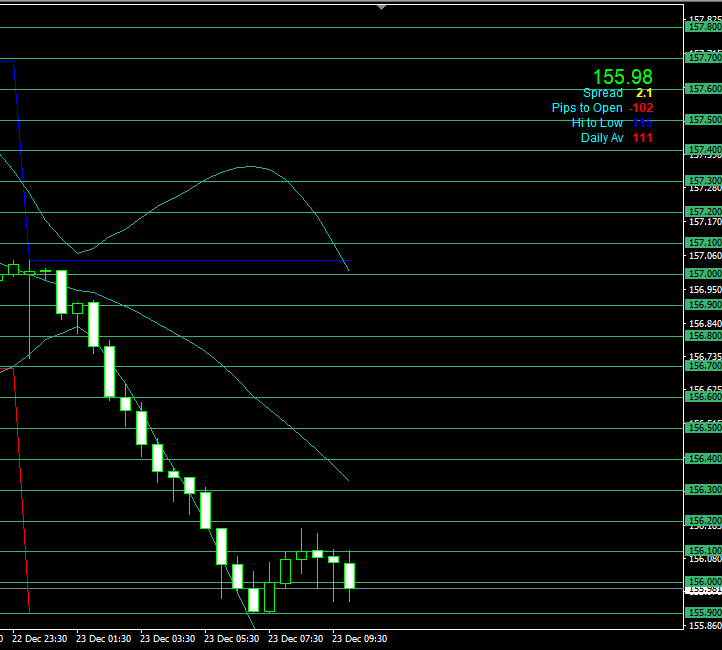Click the 157.800 price level label
Image resolution: width=722 pixels, height=650 pixels.
[703, 27]
